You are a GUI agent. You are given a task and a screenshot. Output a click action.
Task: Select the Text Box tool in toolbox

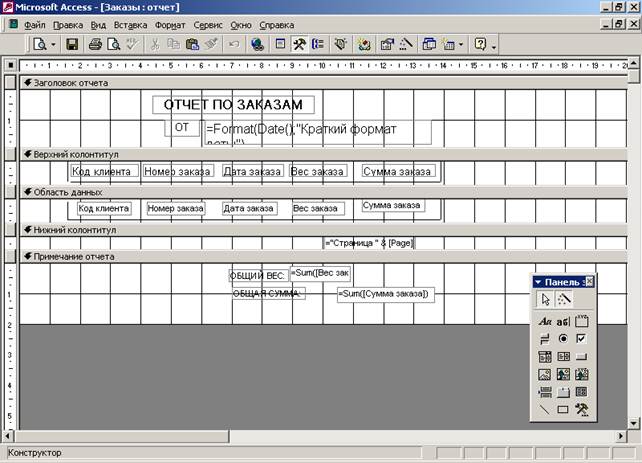tap(563, 321)
